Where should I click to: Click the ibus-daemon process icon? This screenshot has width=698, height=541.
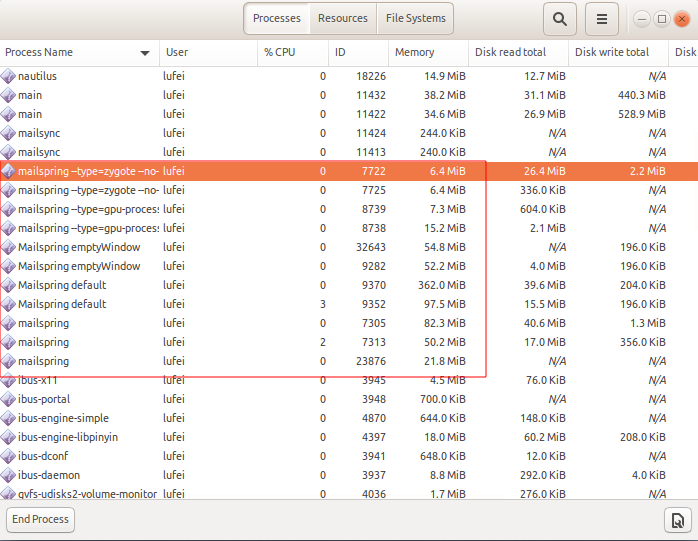pos(8,475)
